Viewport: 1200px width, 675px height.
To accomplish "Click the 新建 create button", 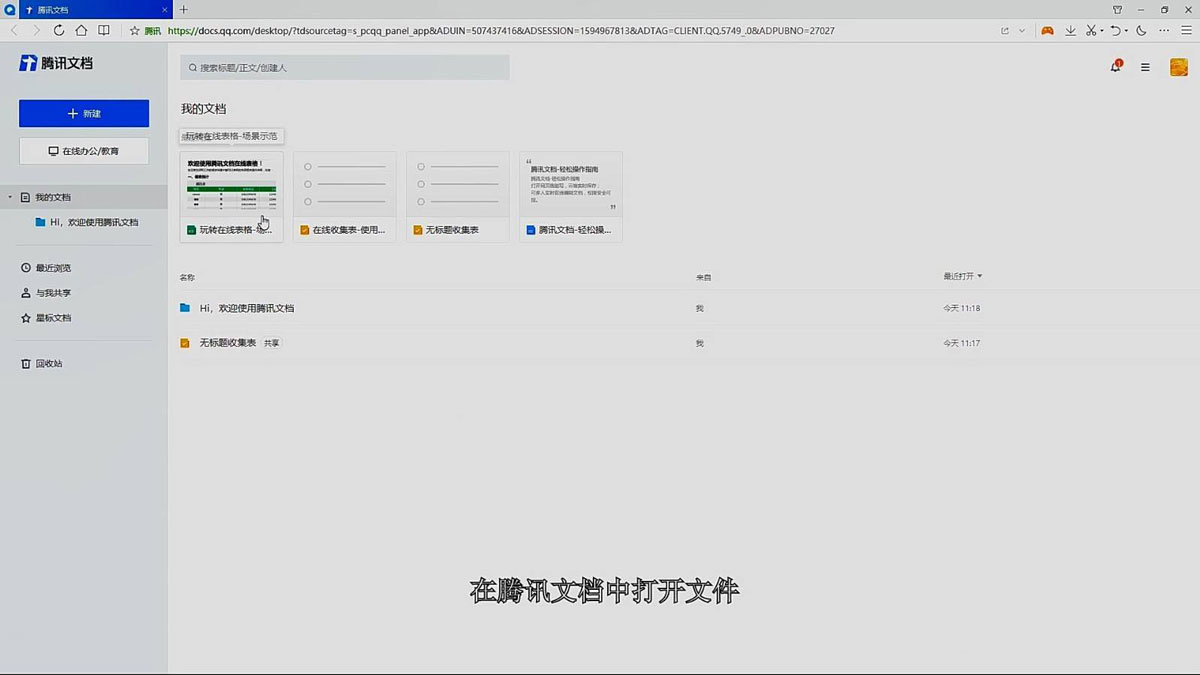I will pos(84,113).
